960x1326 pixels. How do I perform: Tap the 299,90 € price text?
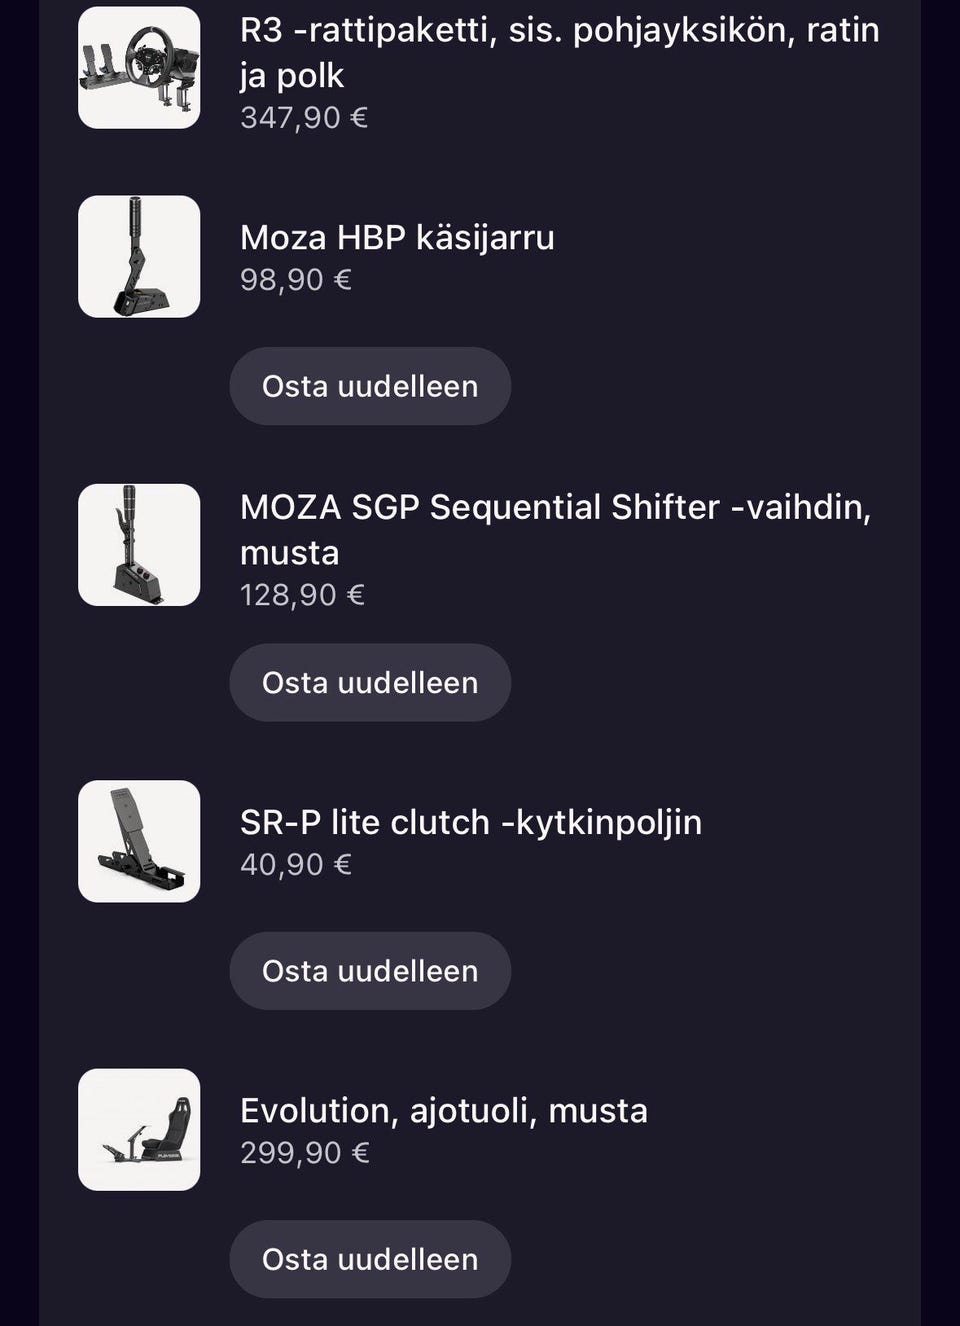point(305,1153)
